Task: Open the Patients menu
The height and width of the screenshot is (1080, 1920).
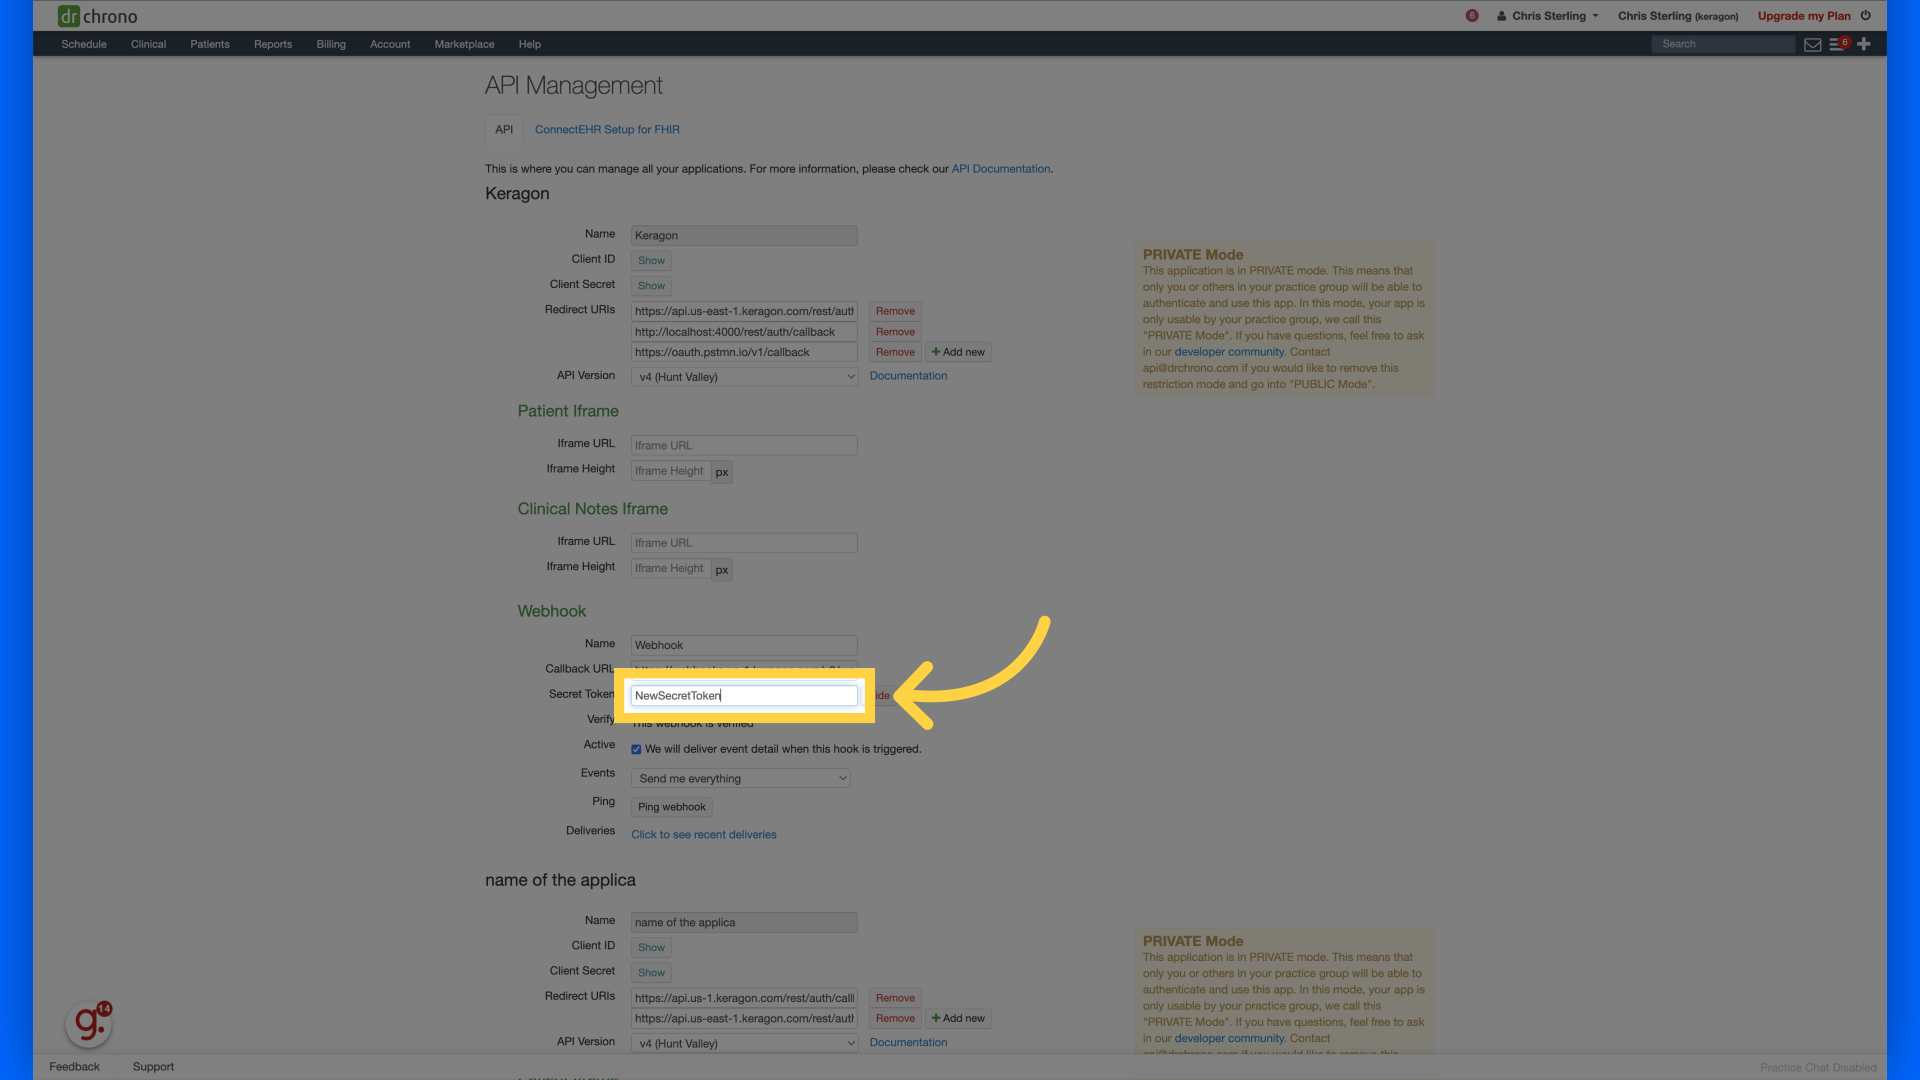Action: 210,44
